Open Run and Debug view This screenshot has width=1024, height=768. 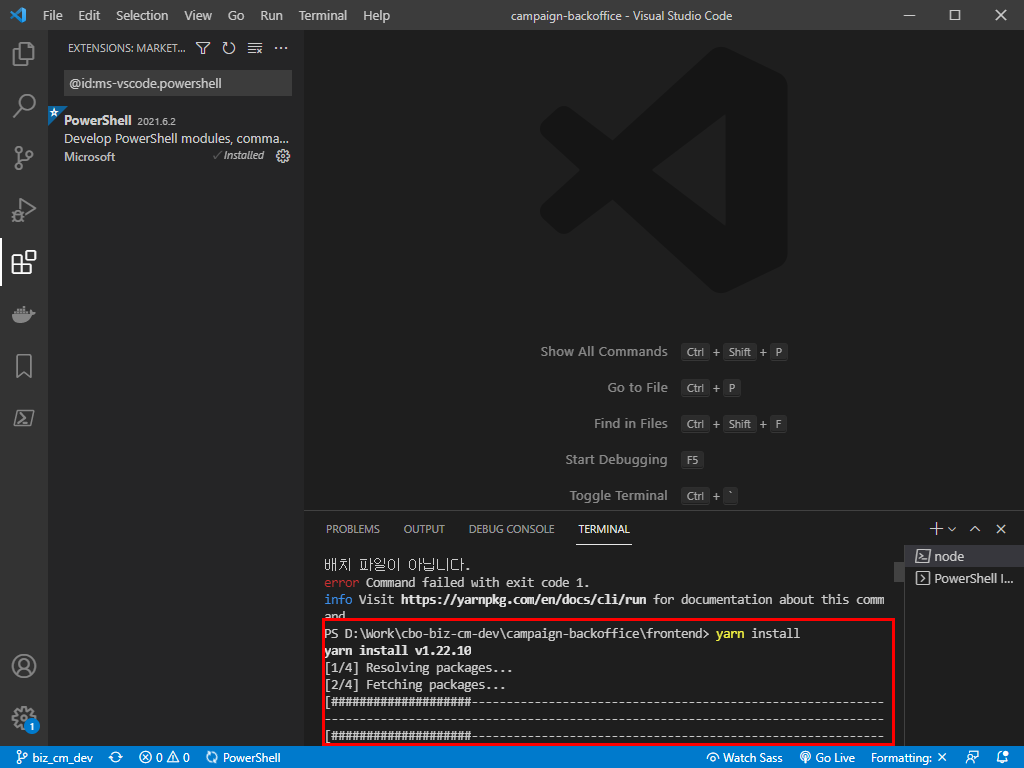click(x=24, y=210)
